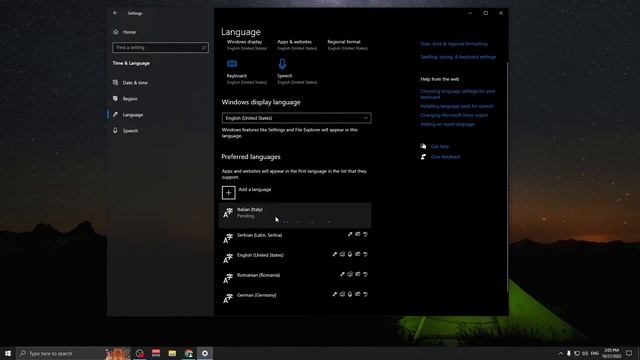Open File Explorer from the taskbar
Screen dimensions: 640x360
tap(172, 353)
